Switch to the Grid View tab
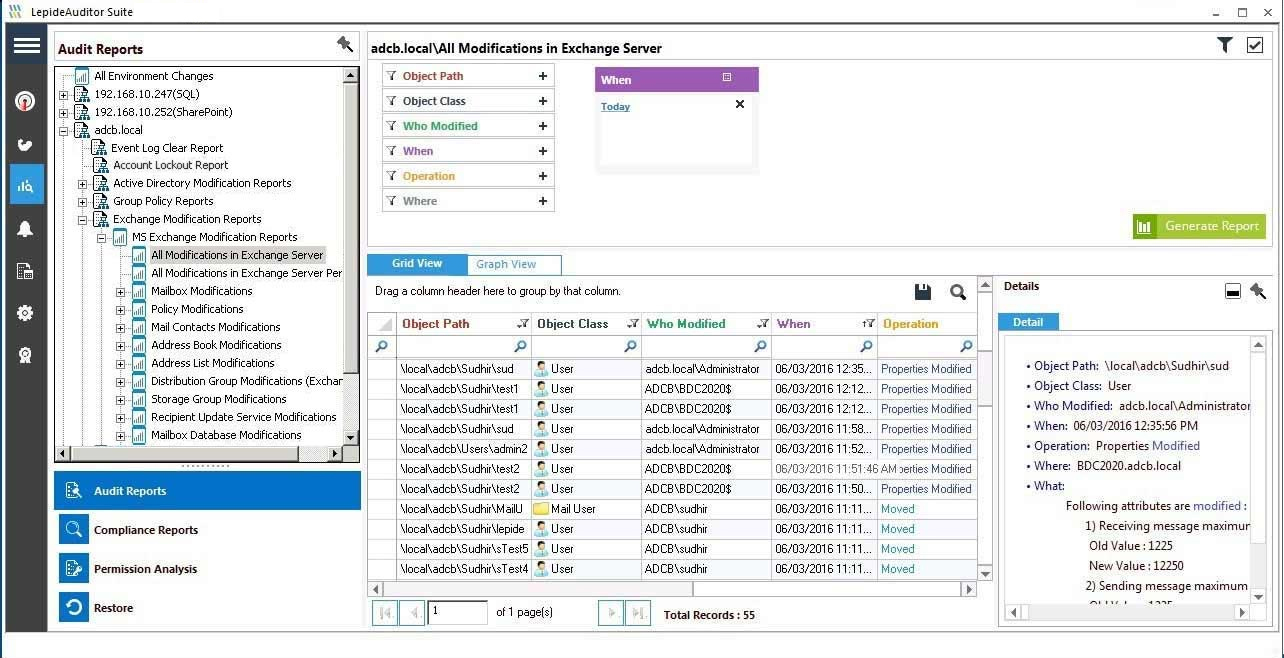 [417, 264]
